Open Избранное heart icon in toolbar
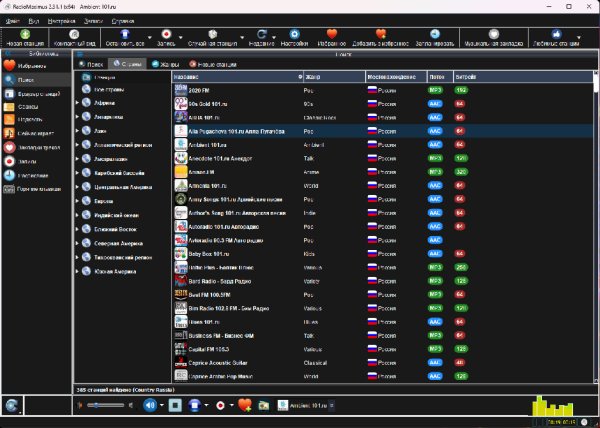This screenshot has width=600, height=428. pyautogui.click(x=332, y=34)
